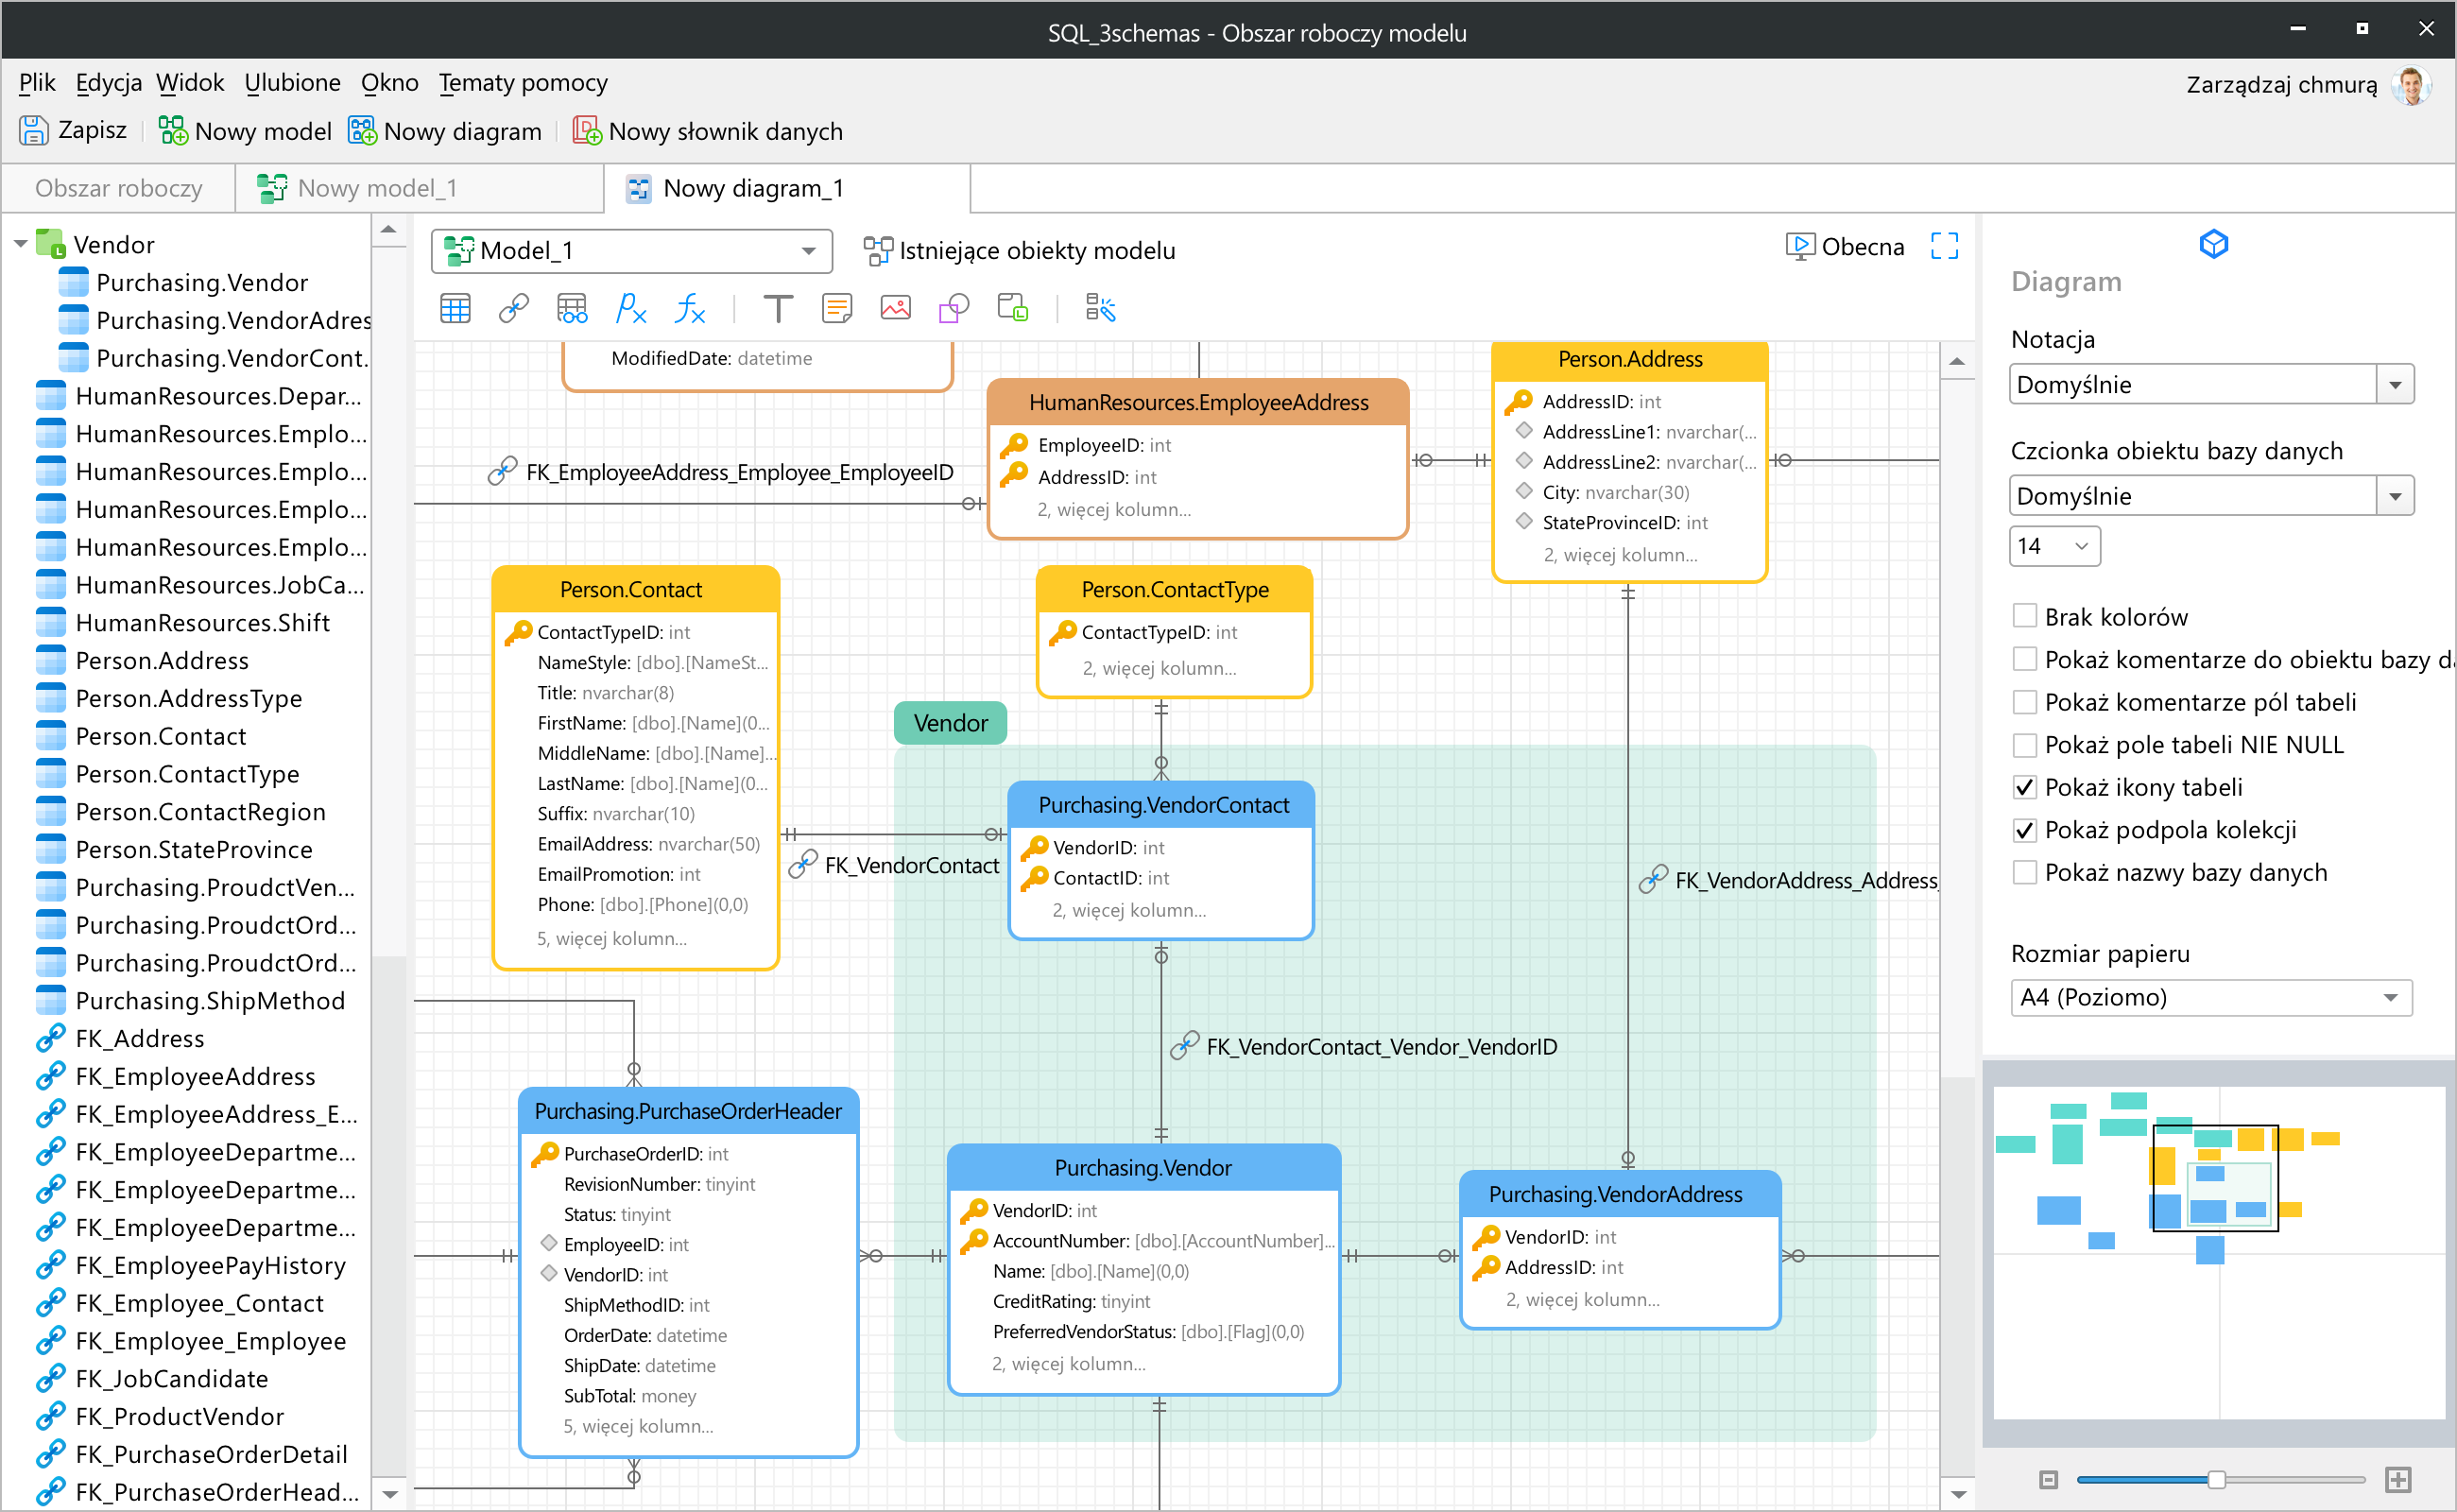Select the text label T tool
Viewport: 2457px width, 1512px height.
click(777, 309)
